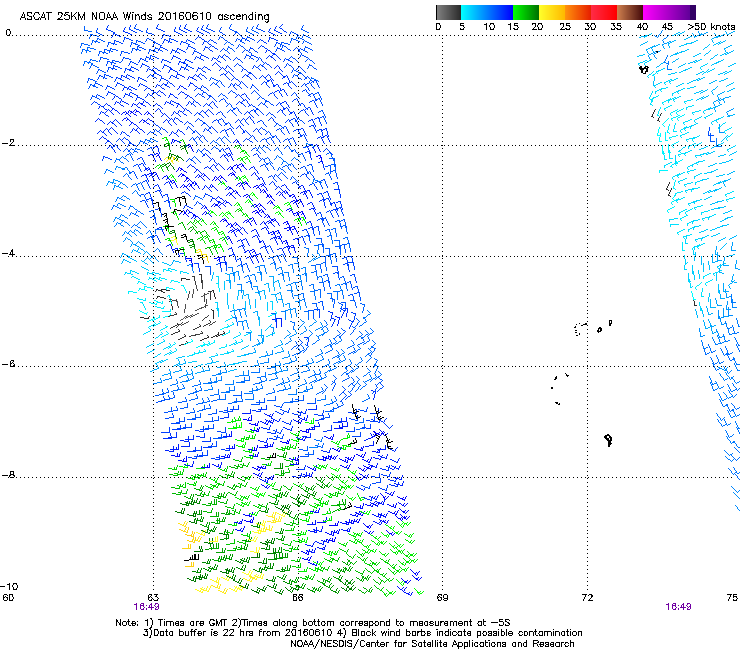Click the island outline near 72E, 7S
Image resolution: width=740 pixels, height=650 pixels.
608,440
